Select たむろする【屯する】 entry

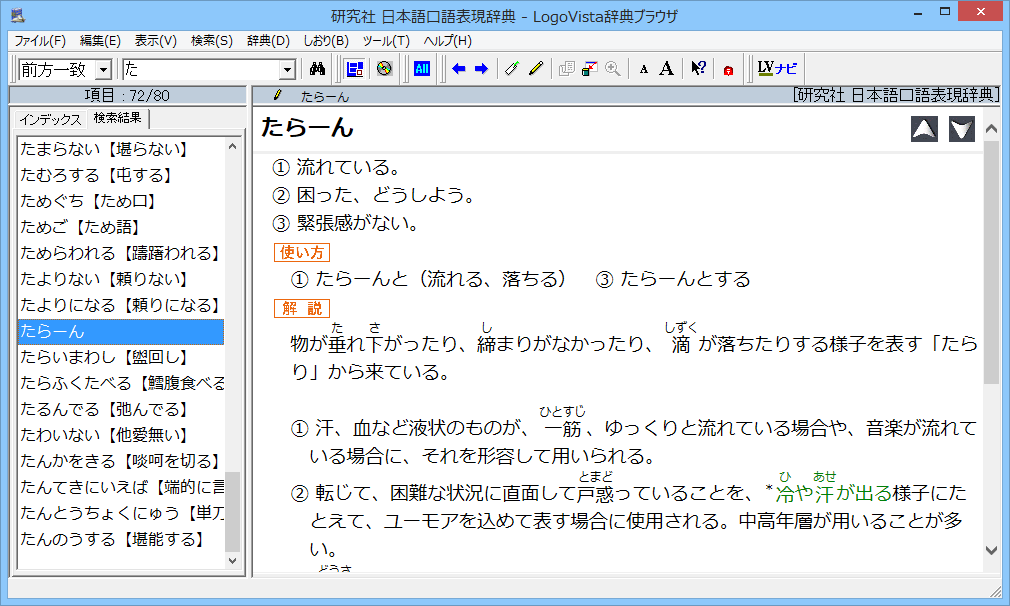[x=121, y=175]
